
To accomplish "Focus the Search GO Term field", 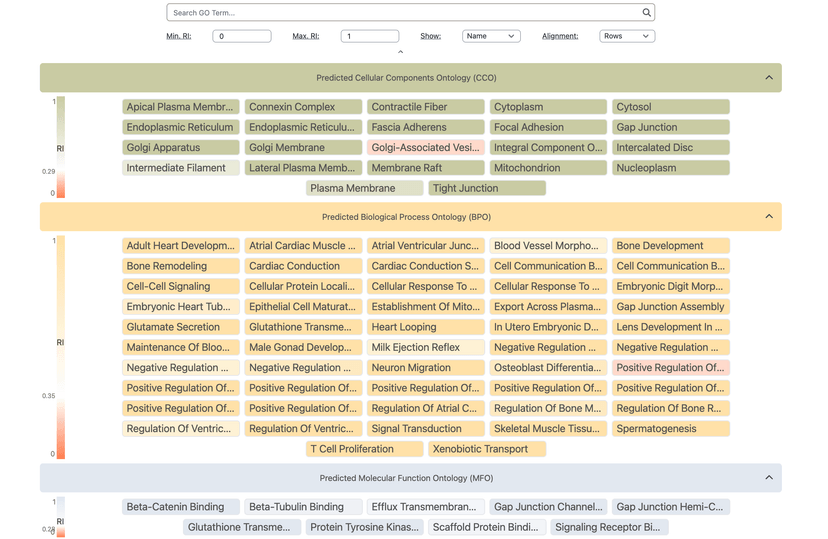I will [x=400, y=13].
